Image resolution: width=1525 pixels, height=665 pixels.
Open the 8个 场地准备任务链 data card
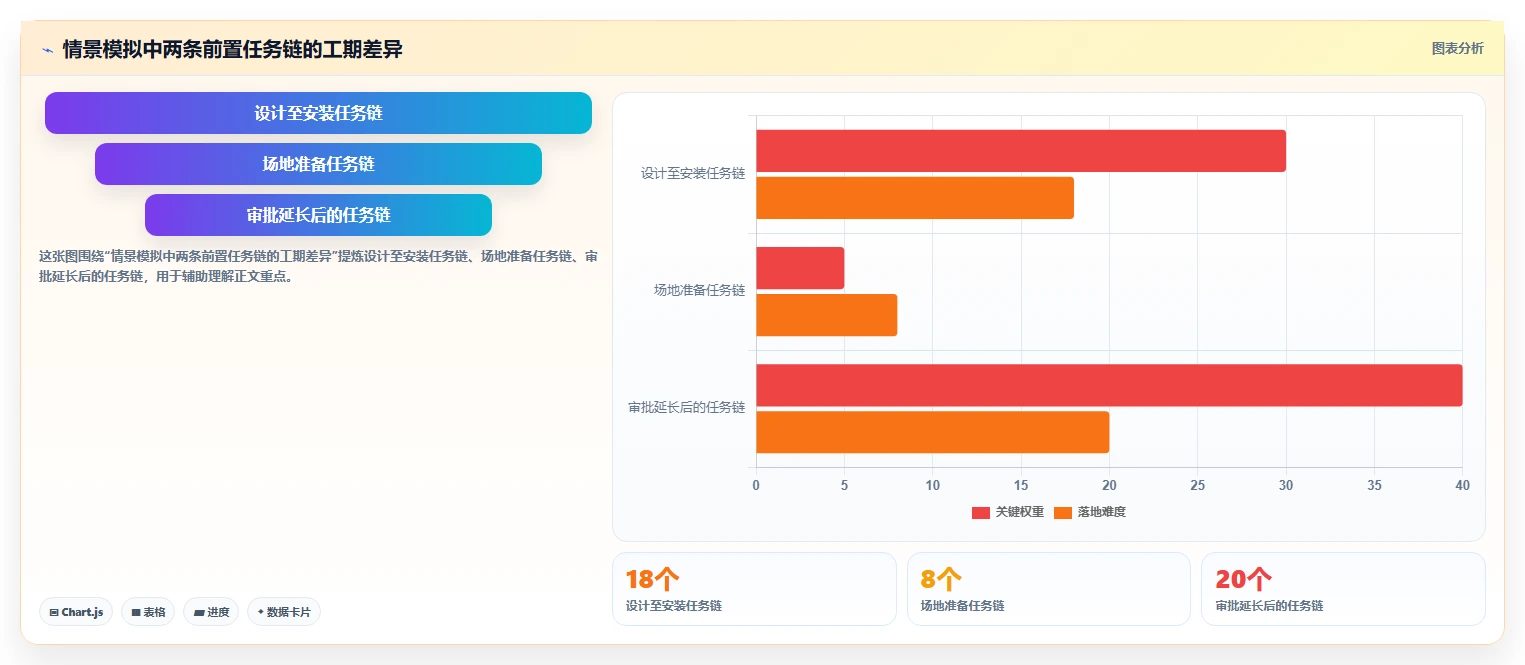(x=1049, y=589)
